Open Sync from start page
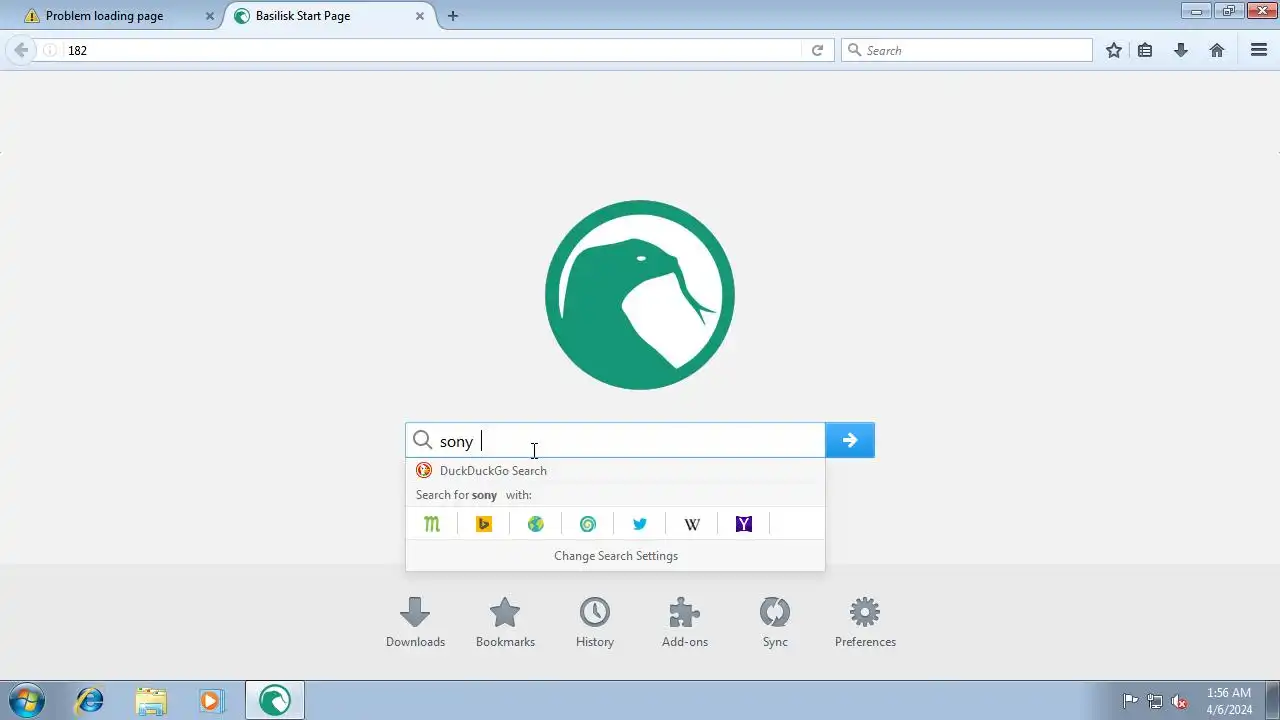The height and width of the screenshot is (720, 1280). (x=775, y=623)
